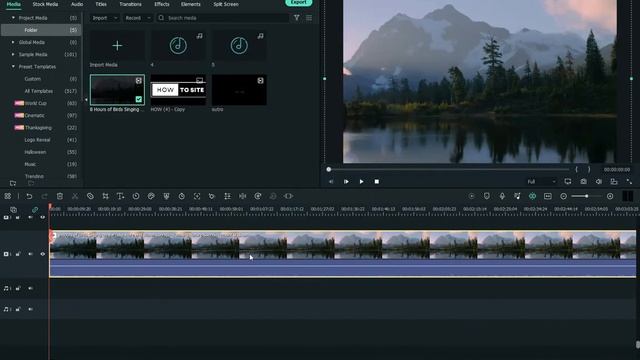Image resolution: width=640 pixels, height=360 pixels.
Task: Click the Search media field
Action: tap(222, 18)
